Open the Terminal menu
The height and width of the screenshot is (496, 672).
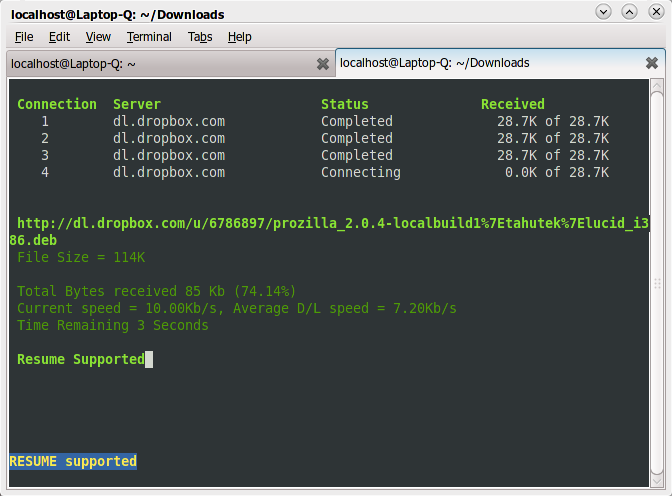[149, 37]
